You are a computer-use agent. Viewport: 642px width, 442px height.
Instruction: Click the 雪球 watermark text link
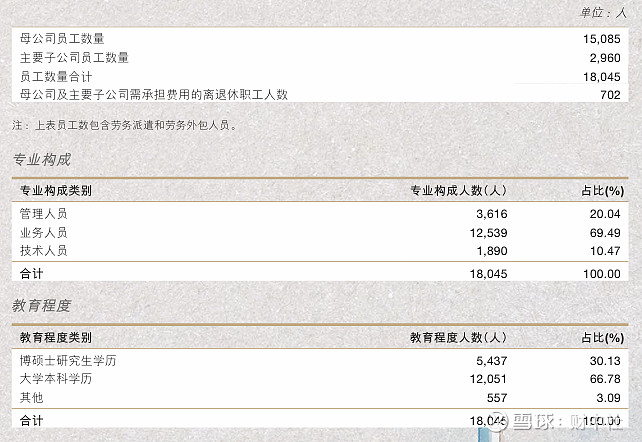pyautogui.click(x=568, y=422)
